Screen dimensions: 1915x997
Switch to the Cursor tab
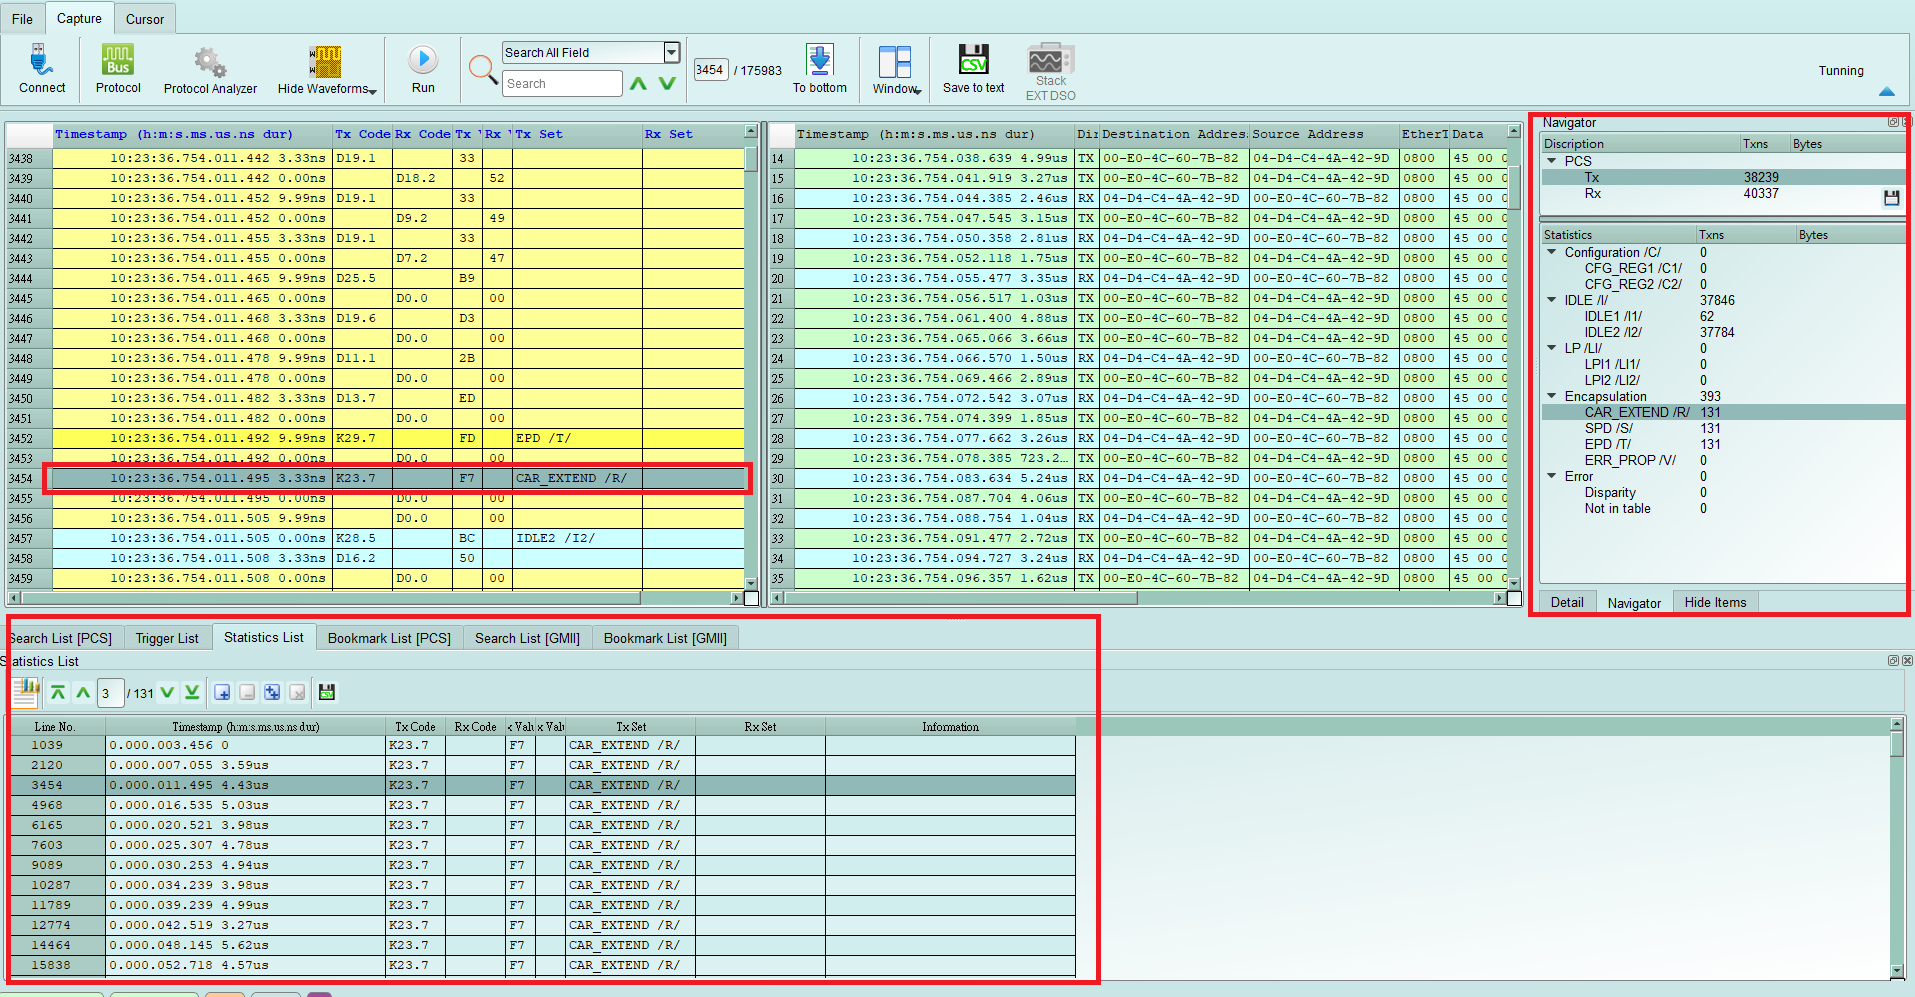[145, 19]
